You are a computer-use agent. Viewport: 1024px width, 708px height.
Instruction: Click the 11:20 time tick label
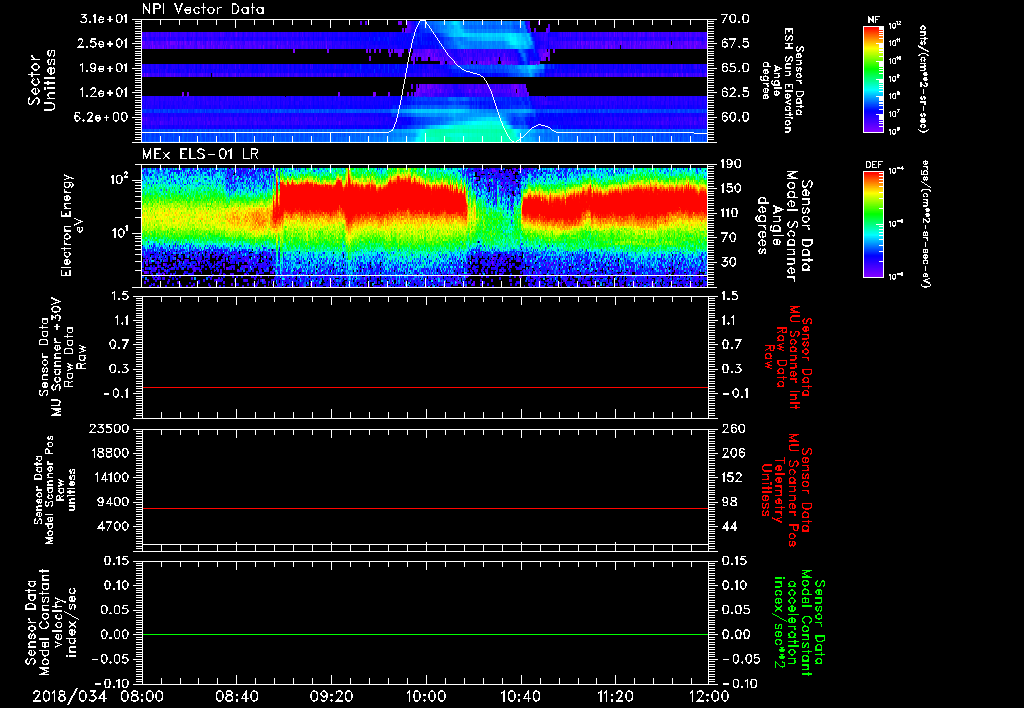[615, 696]
